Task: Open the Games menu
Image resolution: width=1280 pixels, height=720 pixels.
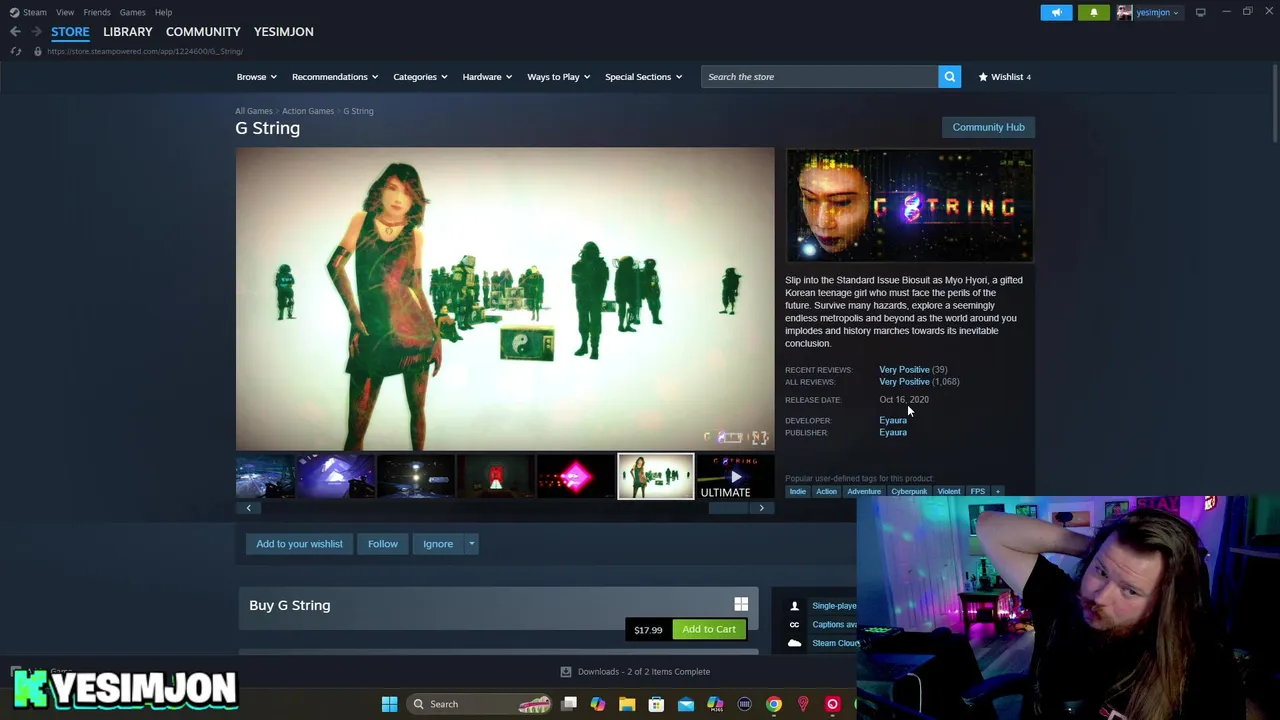Action: point(132,12)
